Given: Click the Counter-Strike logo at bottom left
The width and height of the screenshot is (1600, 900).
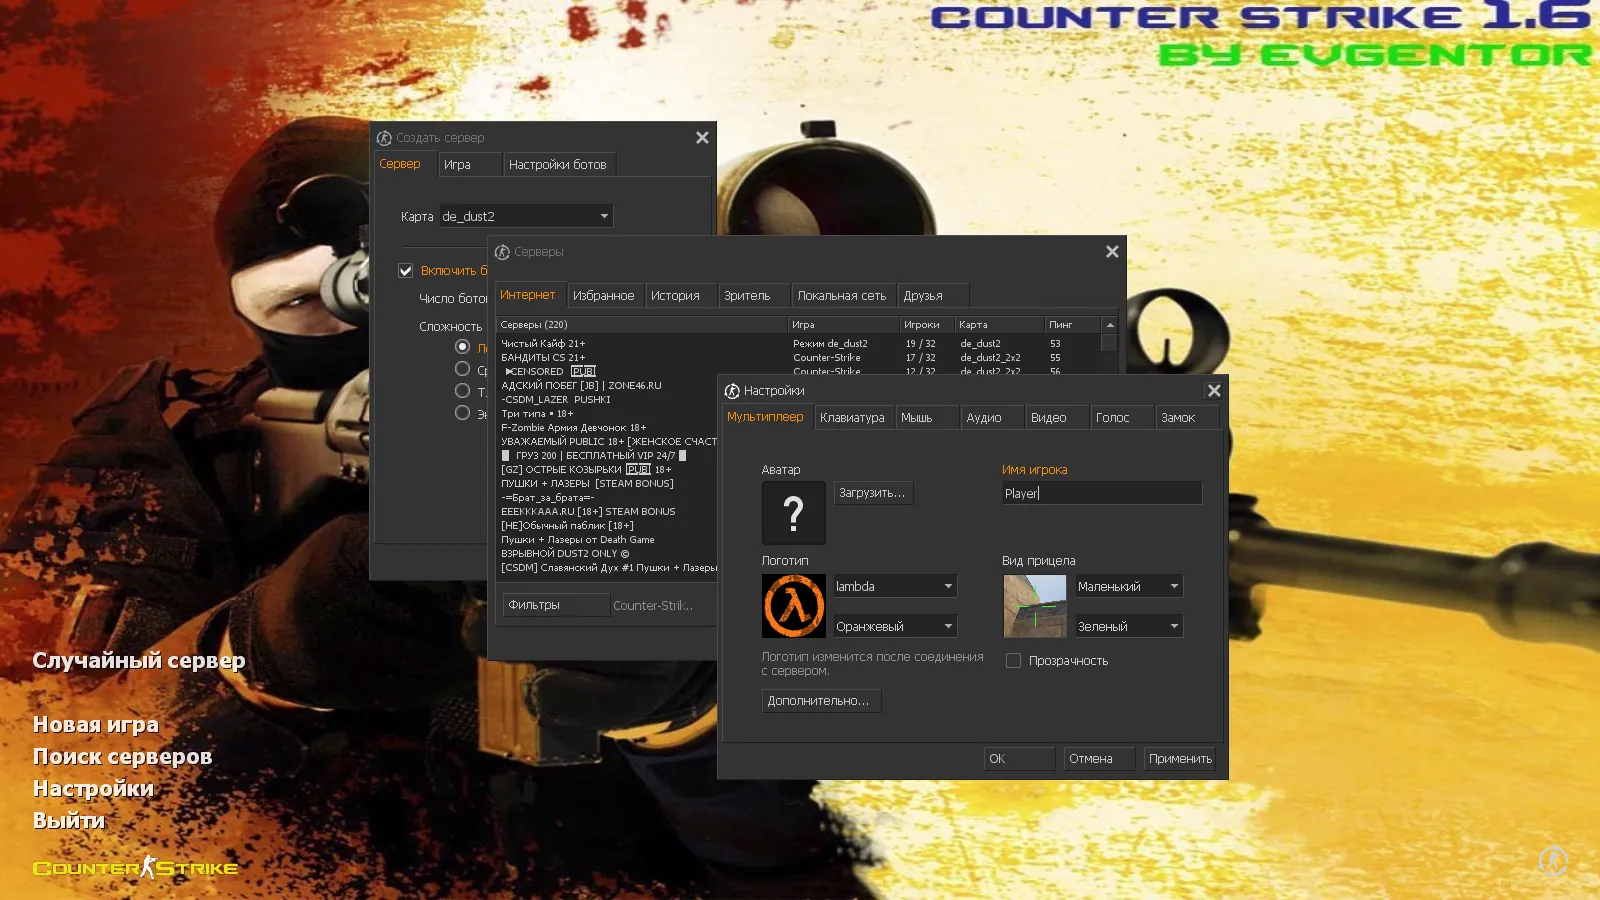Looking at the screenshot, I should (135, 867).
